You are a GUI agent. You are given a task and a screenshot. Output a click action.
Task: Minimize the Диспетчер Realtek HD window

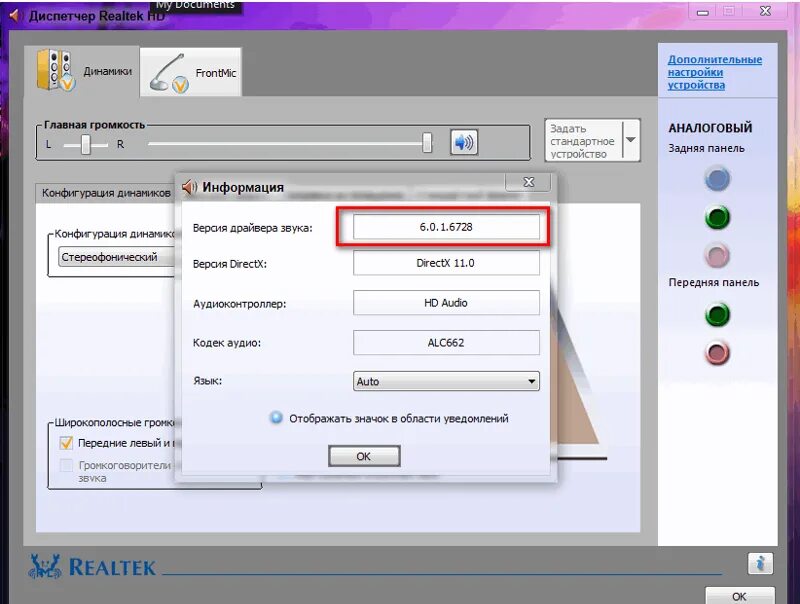(x=703, y=12)
